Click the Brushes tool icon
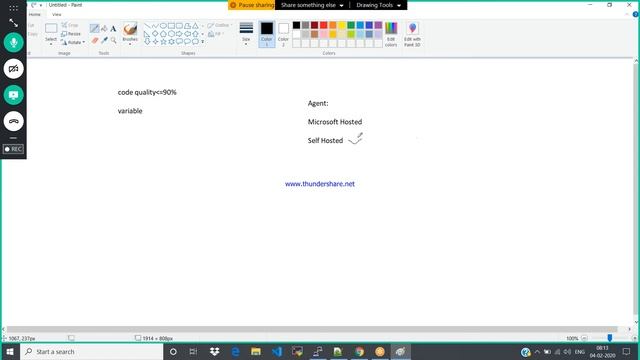Viewport: 640px width, 360px height. 130,29
